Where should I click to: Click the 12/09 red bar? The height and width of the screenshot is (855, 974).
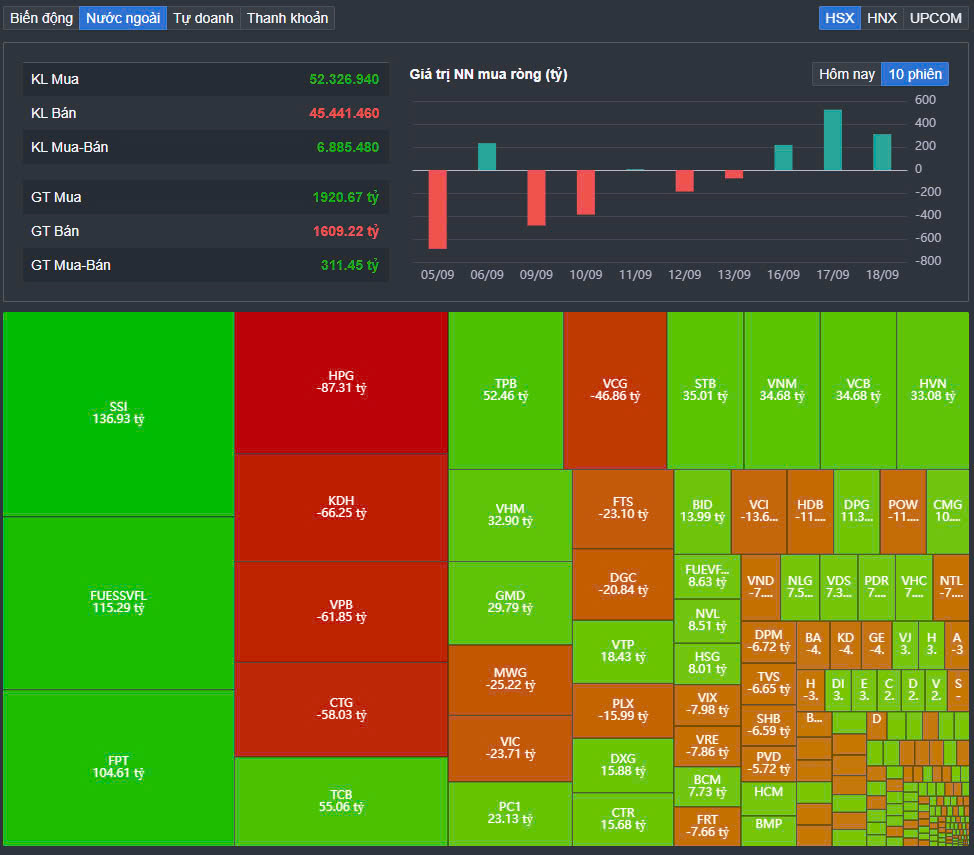coord(685,181)
